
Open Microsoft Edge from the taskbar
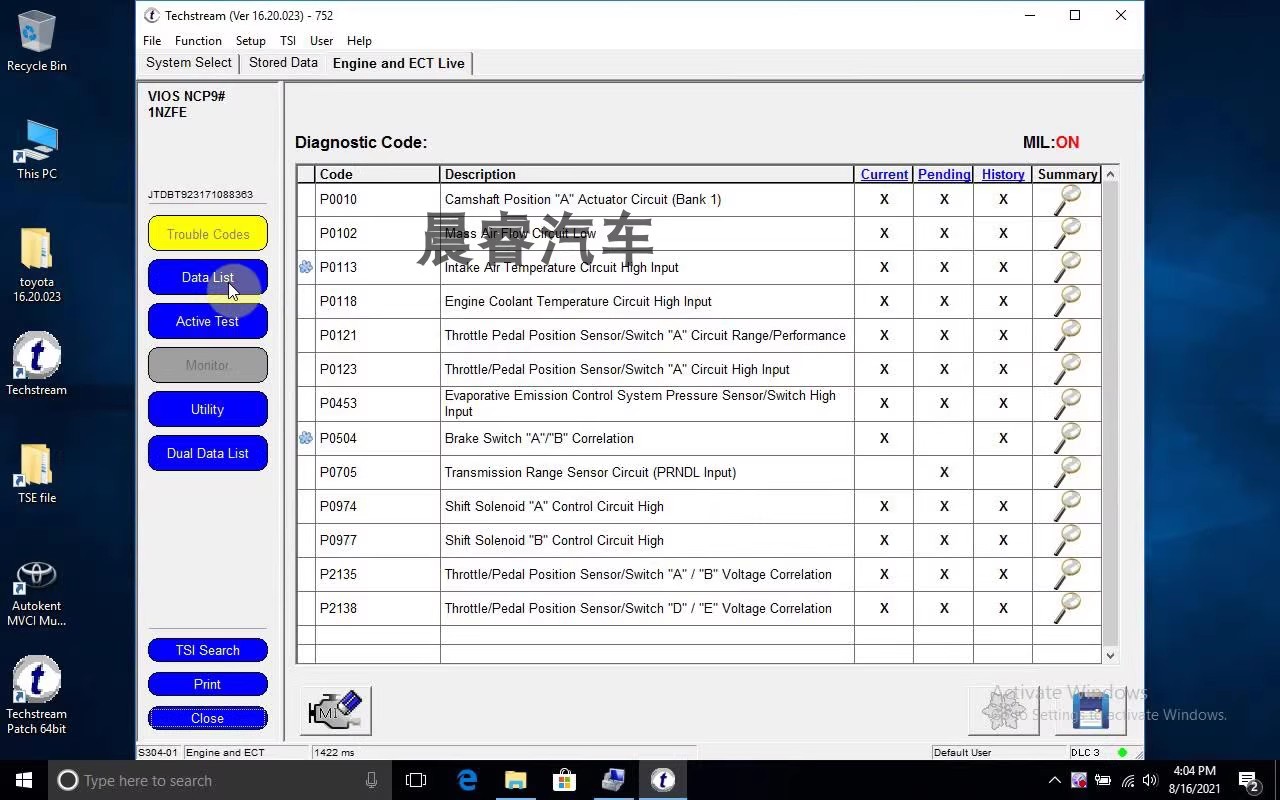click(x=467, y=780)
